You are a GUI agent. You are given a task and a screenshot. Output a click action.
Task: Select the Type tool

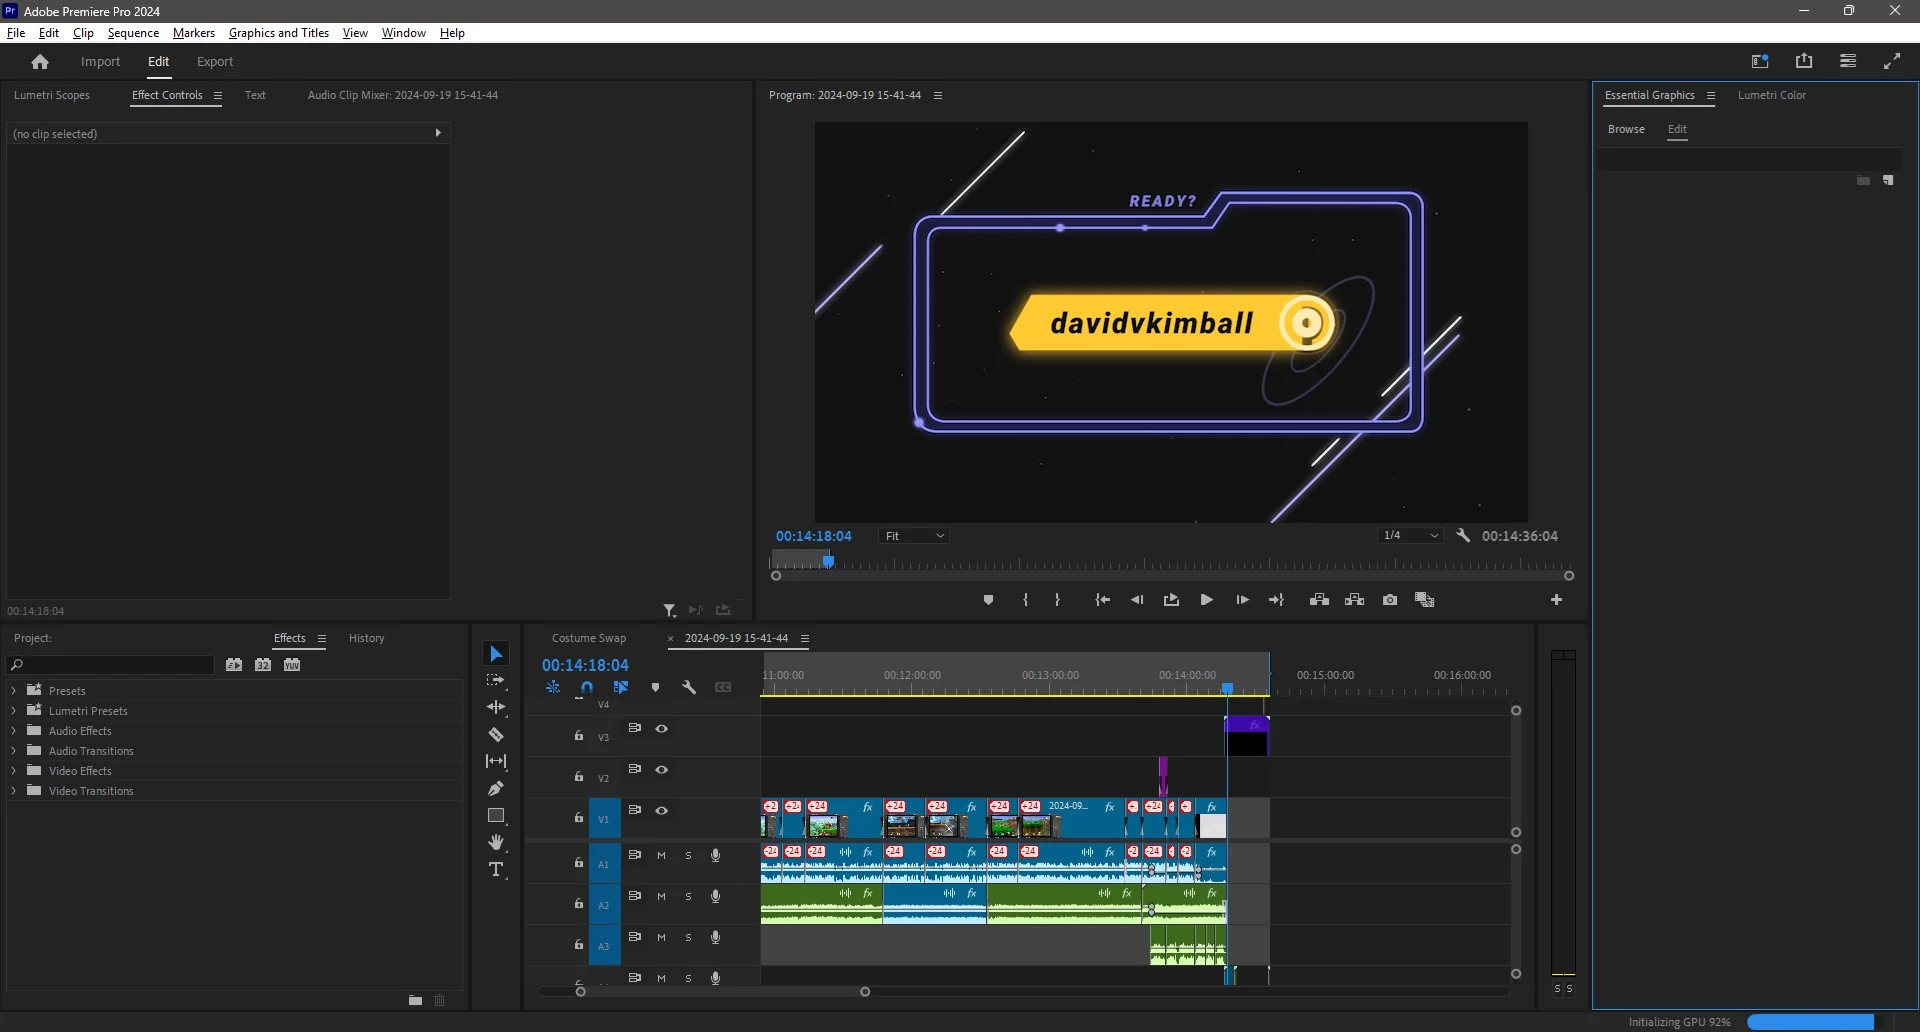tap(497, 870)
